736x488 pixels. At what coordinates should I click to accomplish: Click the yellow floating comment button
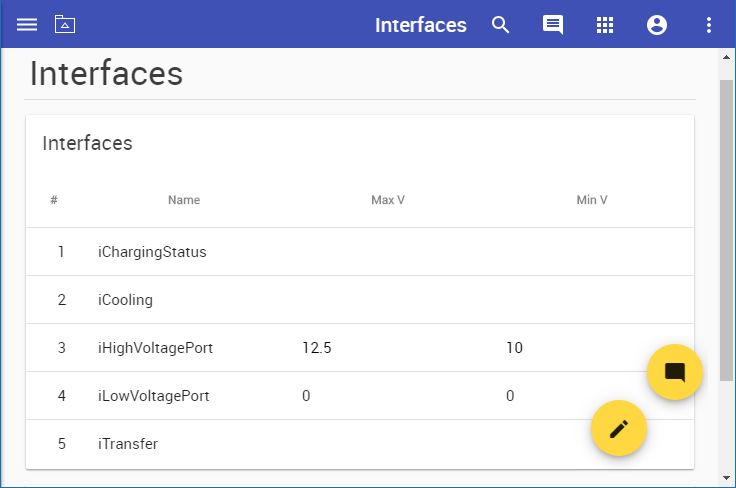click(x=675, y=372)
